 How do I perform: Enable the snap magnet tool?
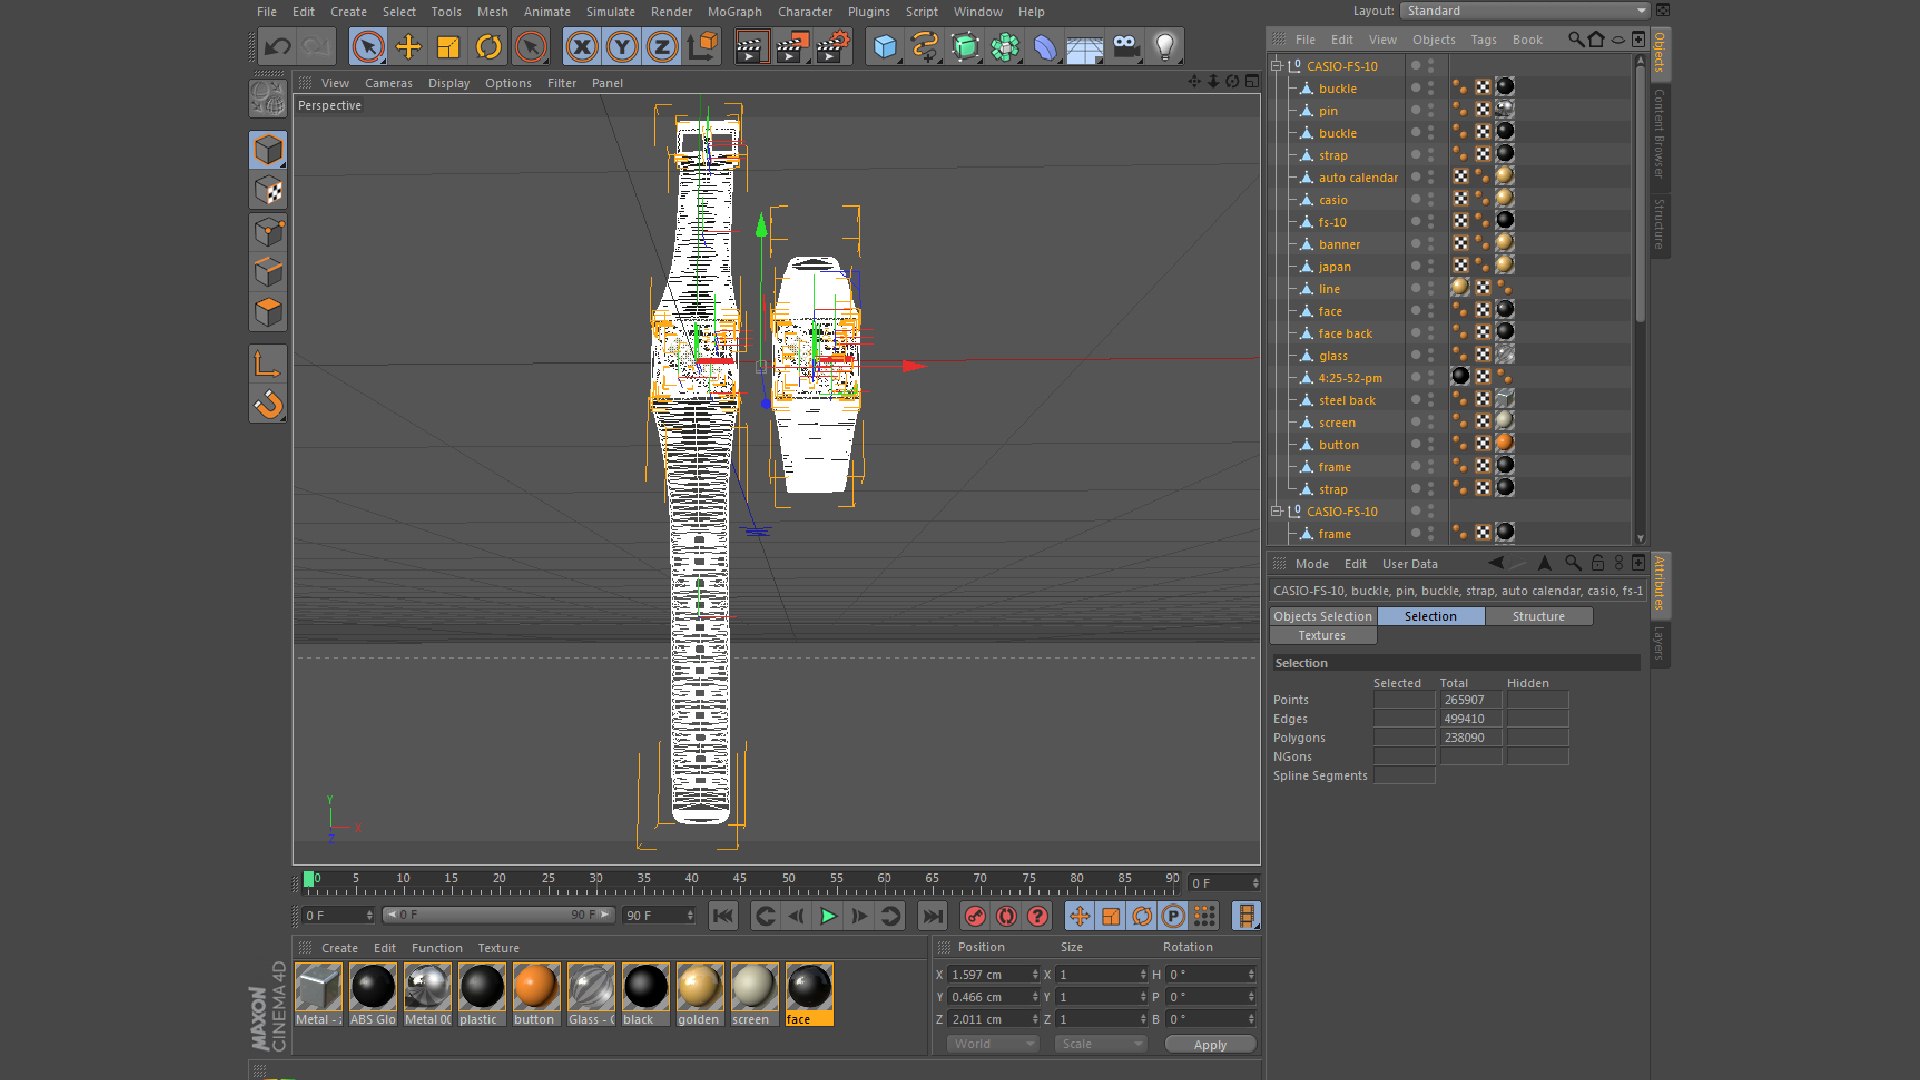(268, 405)
